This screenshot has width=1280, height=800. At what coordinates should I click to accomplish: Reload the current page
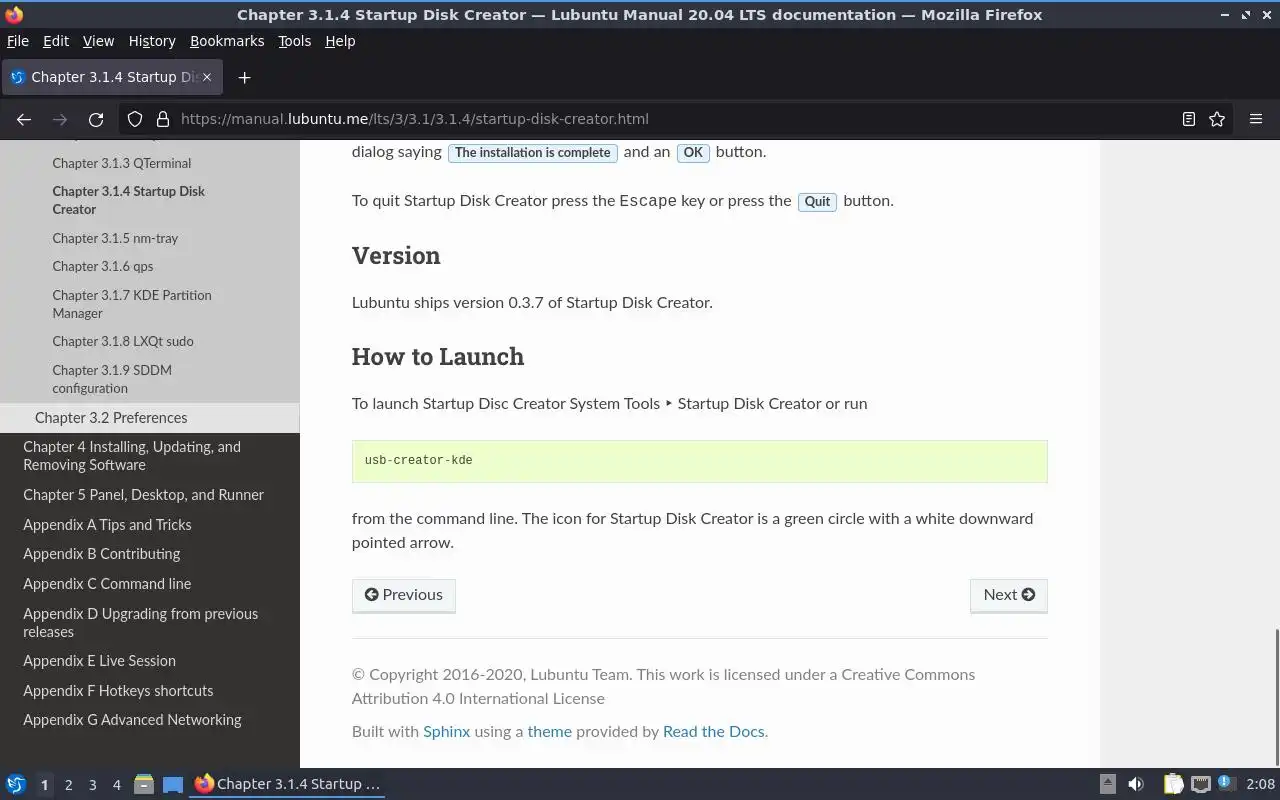(x=96, y=119)
